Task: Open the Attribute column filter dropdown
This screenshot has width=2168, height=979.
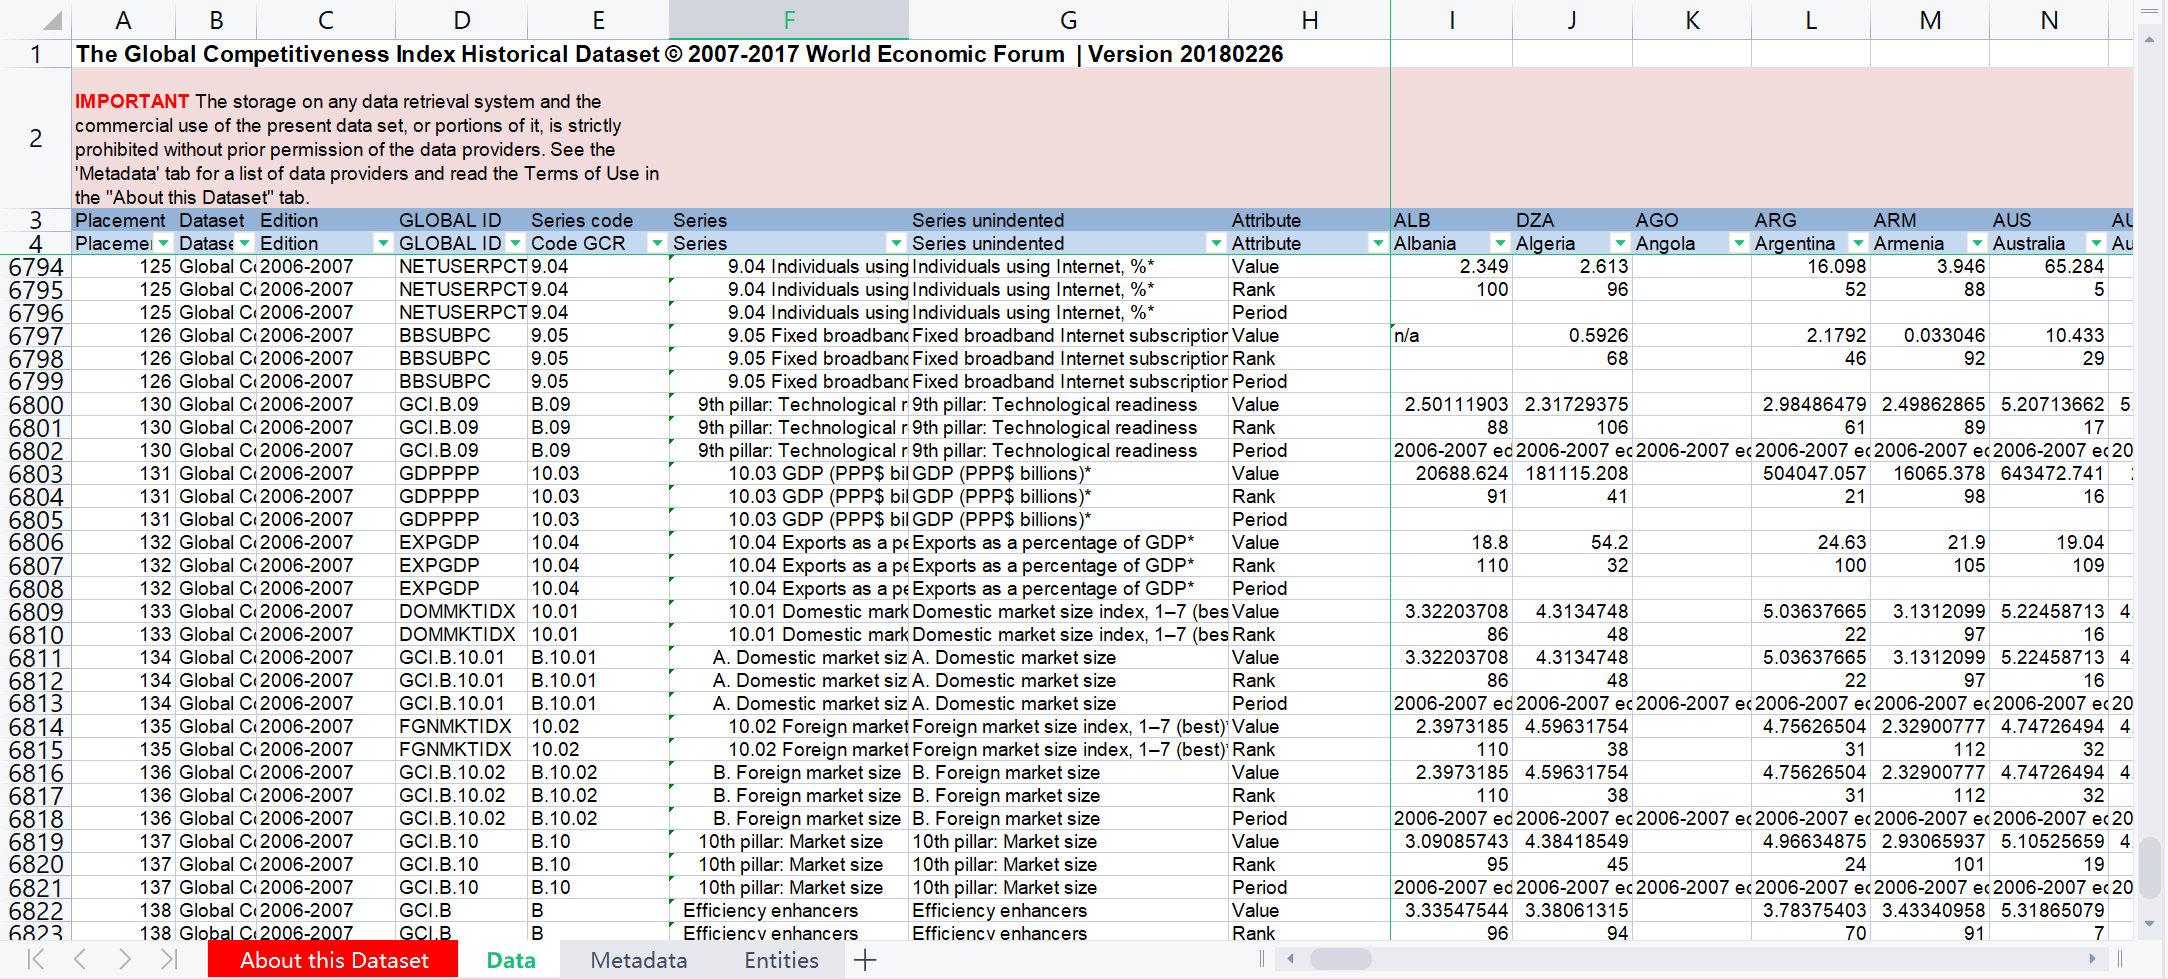Action: (x=1377, y=243)
